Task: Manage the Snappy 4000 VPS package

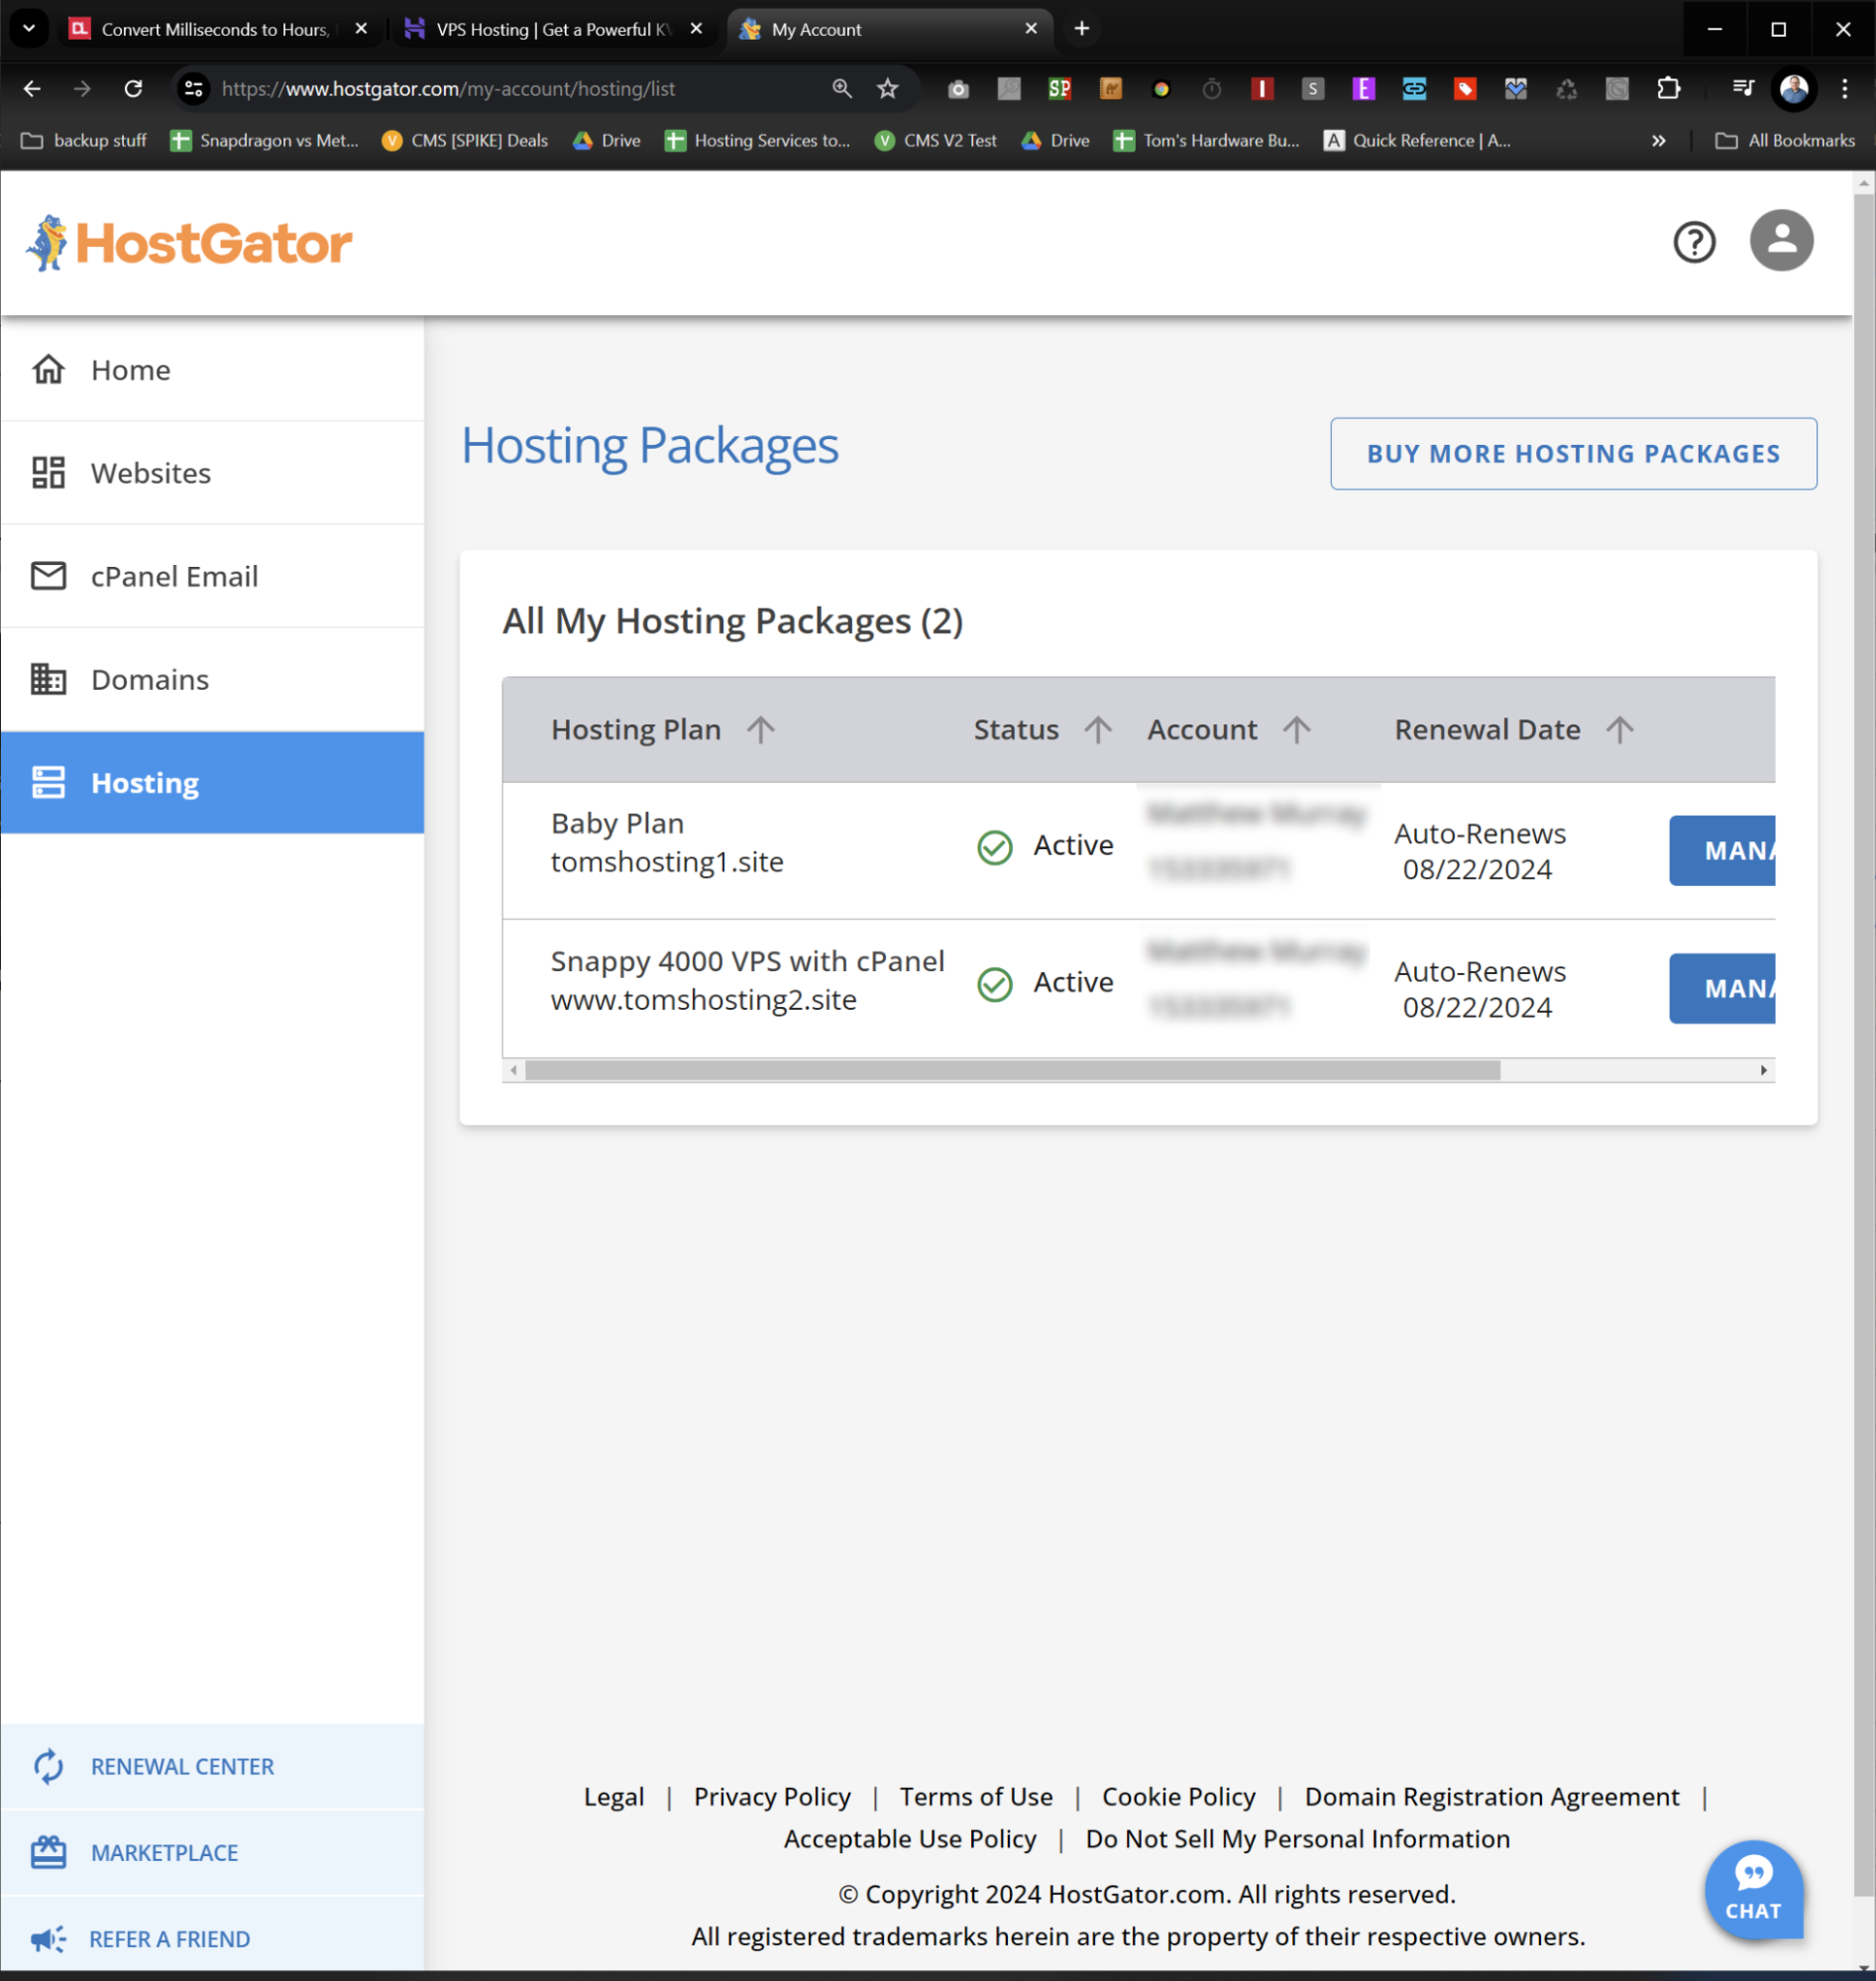Action: [x=1722, y=989]
